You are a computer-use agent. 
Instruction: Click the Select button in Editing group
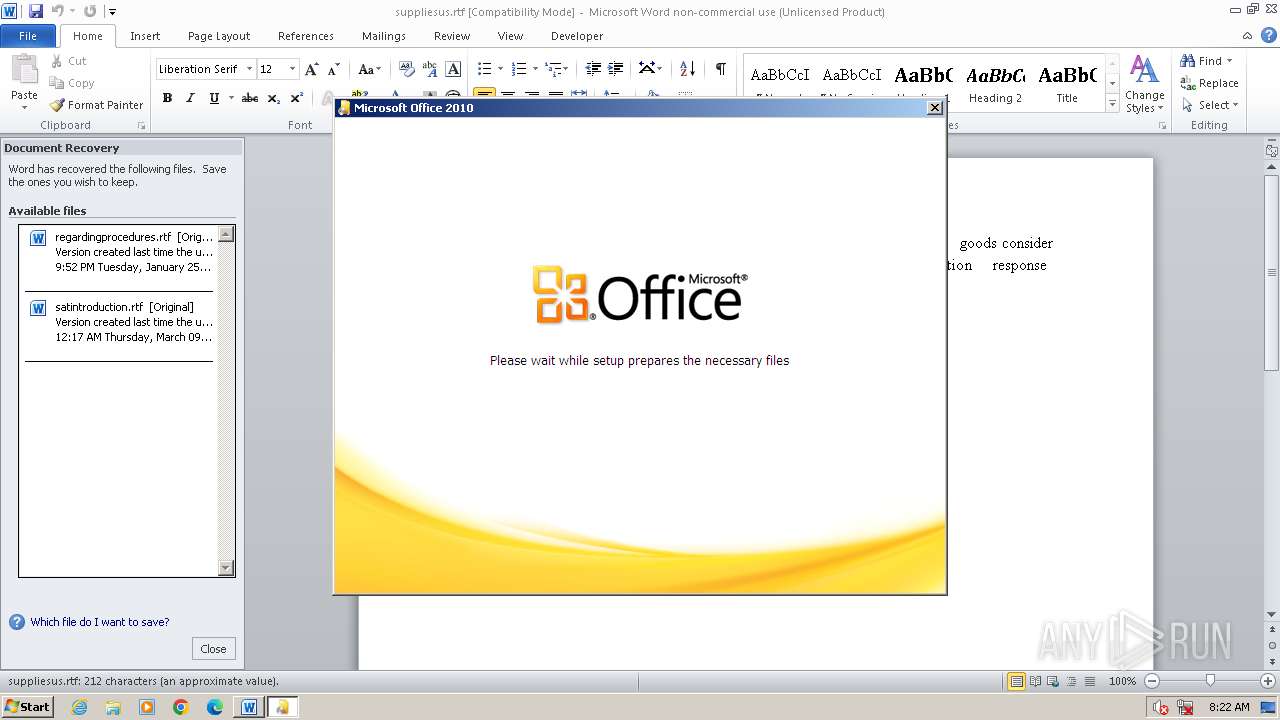pyautogui.click(x=1210, y=105)
